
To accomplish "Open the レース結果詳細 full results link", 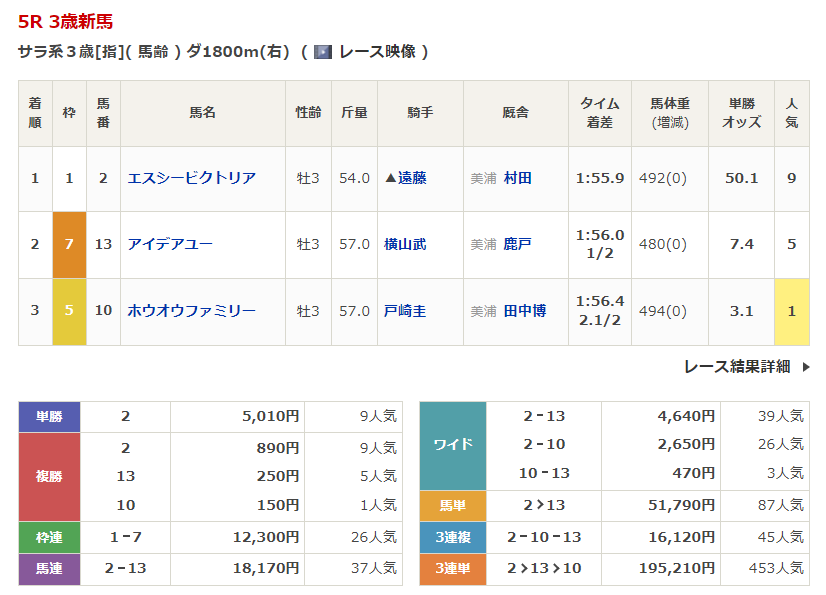I will 737,367.
